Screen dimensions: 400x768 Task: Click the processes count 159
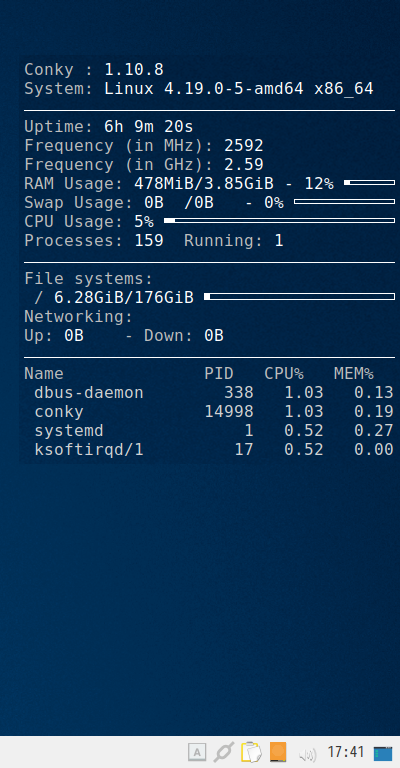click(149, 241)
